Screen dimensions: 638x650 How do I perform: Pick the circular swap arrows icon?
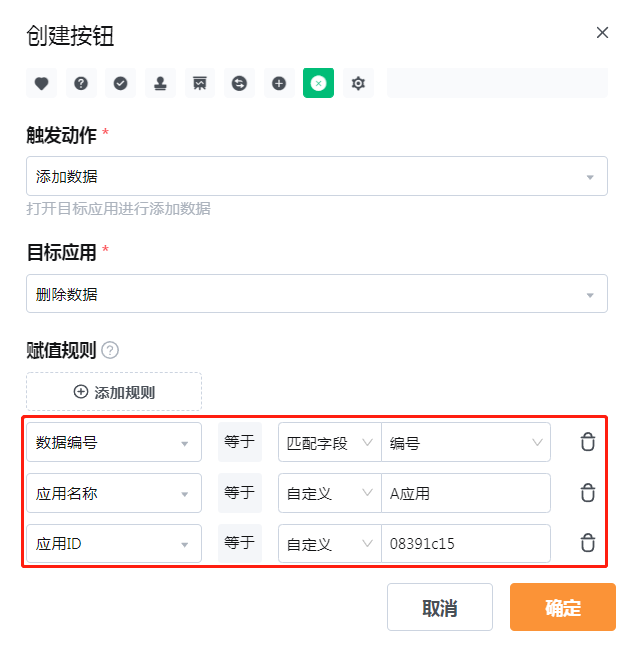pyautogui.click(x=240, y=83)
